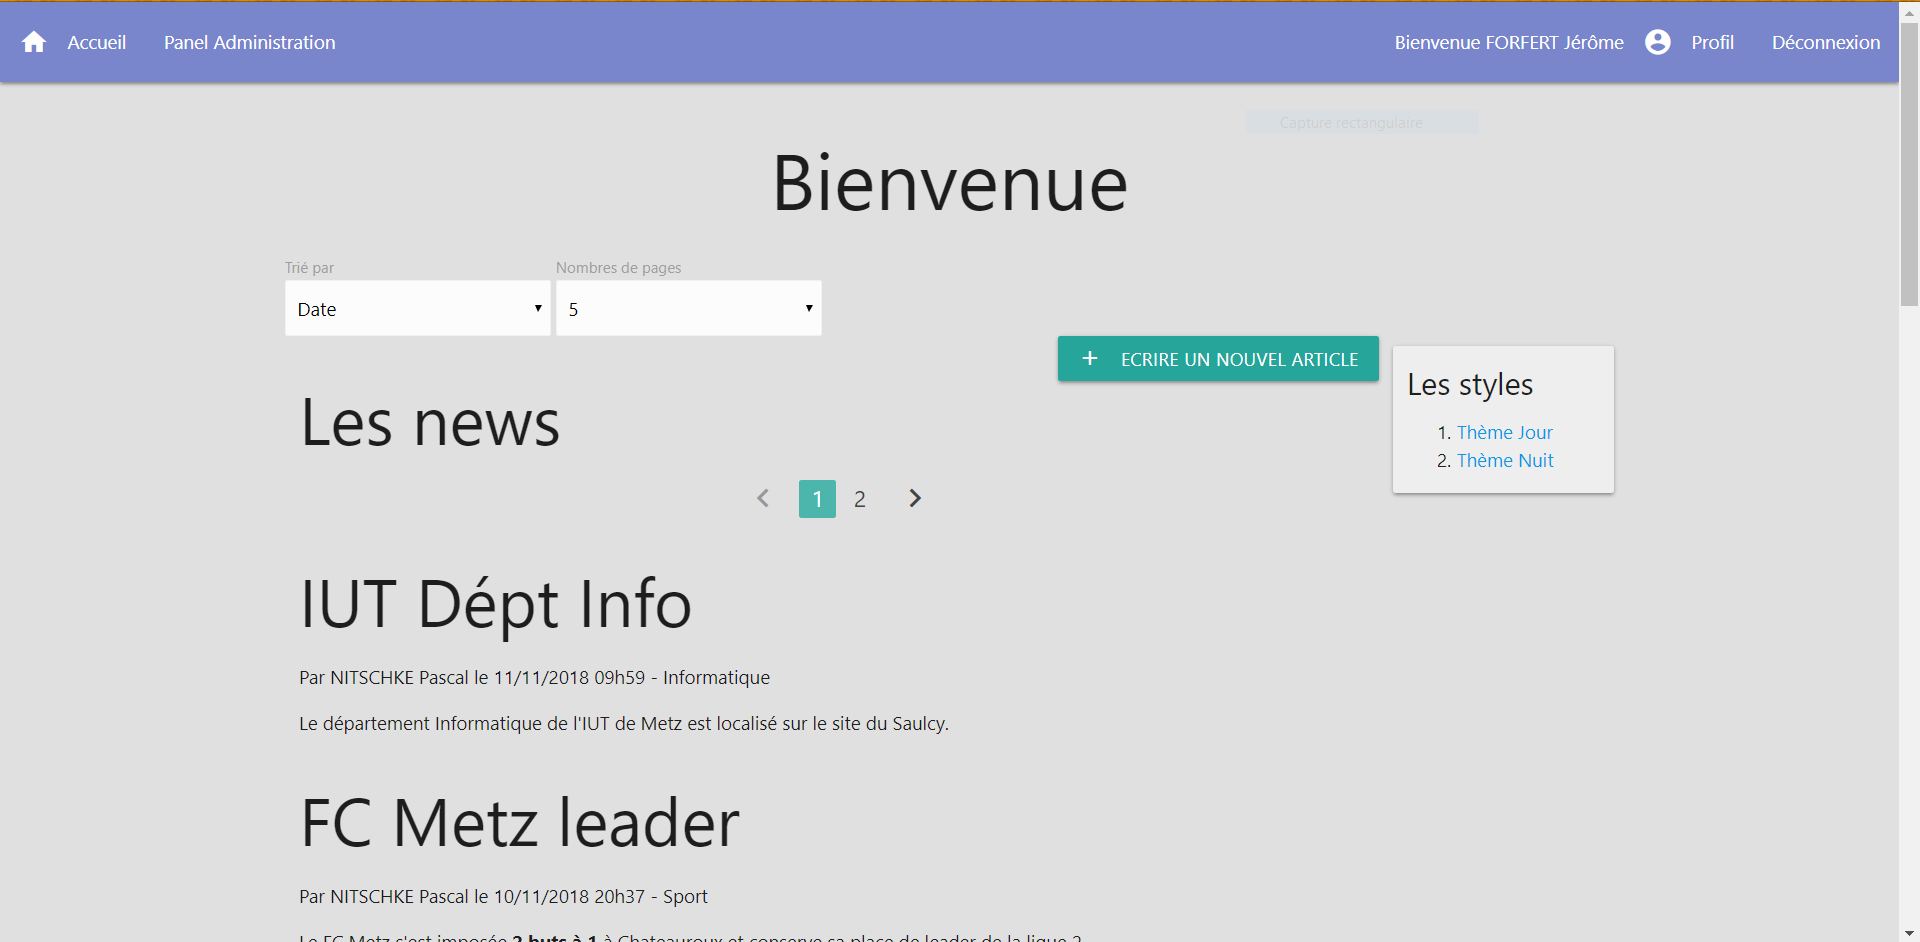Go to previous page with left chevron
Viewport: 1920px width, 942px height.
pos(763,498)
